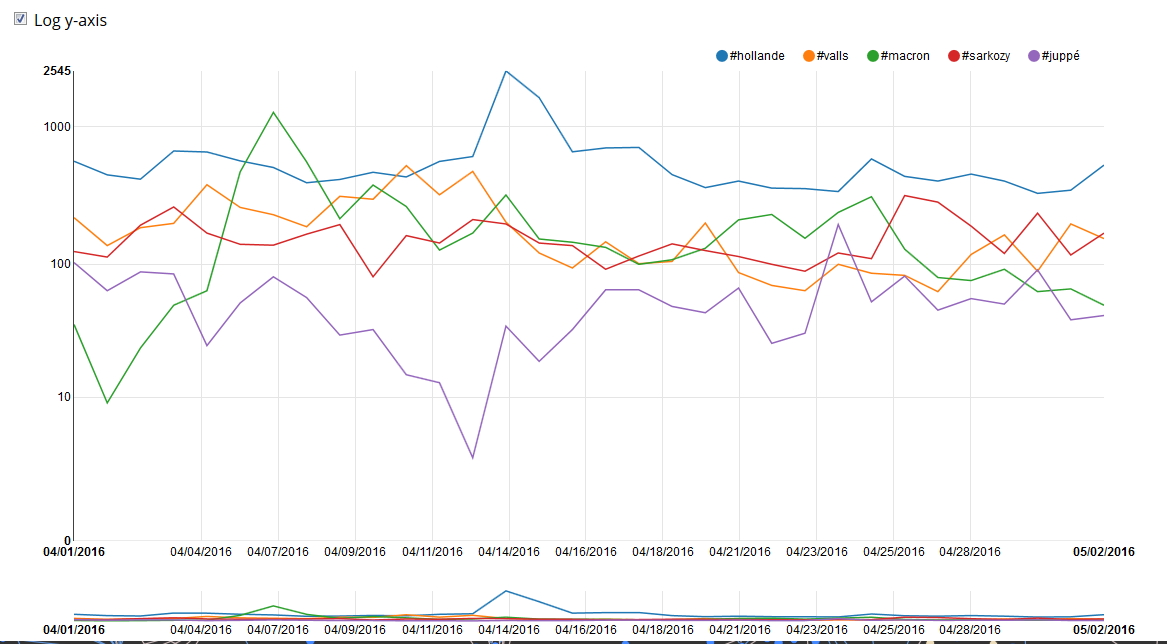Viewport: 1167px width, 644px height.
Task: Click main chart 04/16/2016 axis label
Action: click(586, 552)
